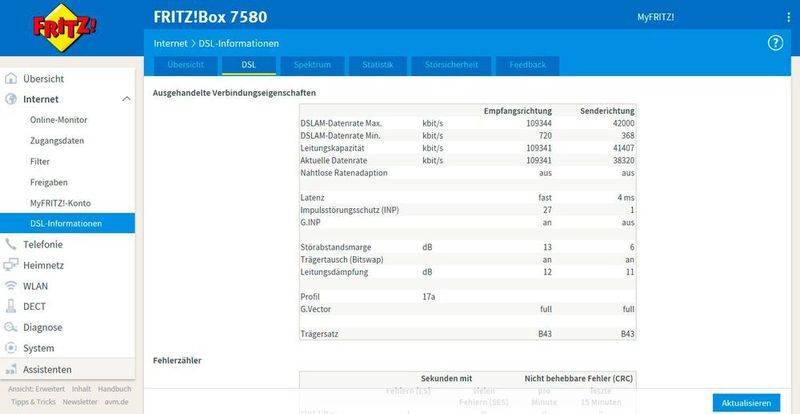Collapse the Internet menu chevron

click(x=127, y=99)
